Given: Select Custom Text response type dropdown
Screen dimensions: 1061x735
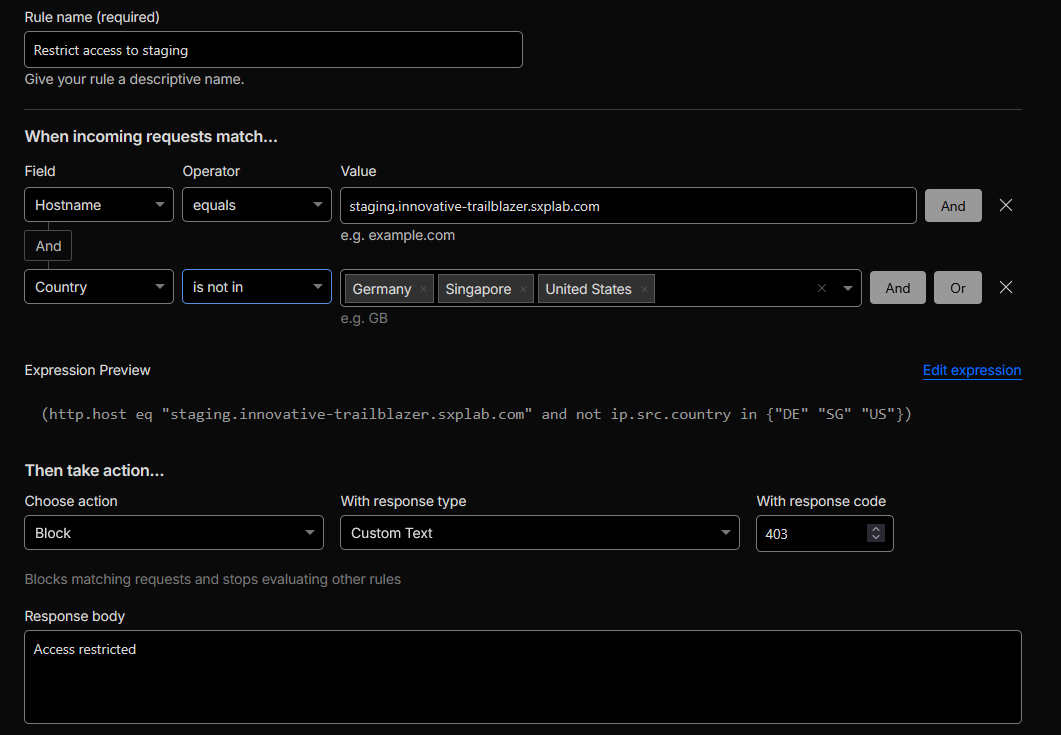Looking at the screenshot, I should 539,533.
